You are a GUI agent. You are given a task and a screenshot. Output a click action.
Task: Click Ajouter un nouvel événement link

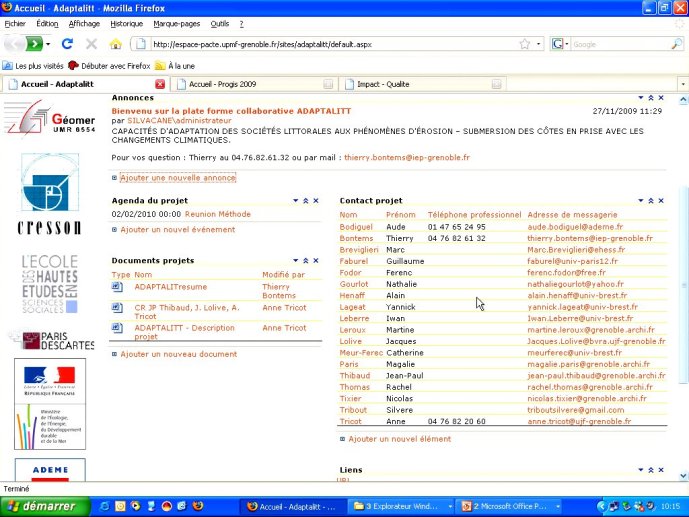(178, 229)
